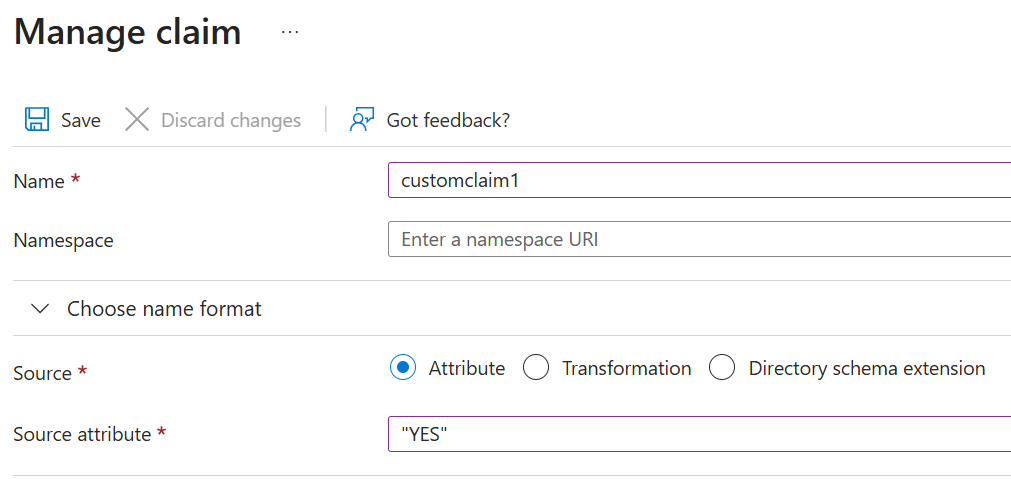Screen dimensions: 1011x479
Task: Click the Save floppy disk icon
Action: coord(37,120)
